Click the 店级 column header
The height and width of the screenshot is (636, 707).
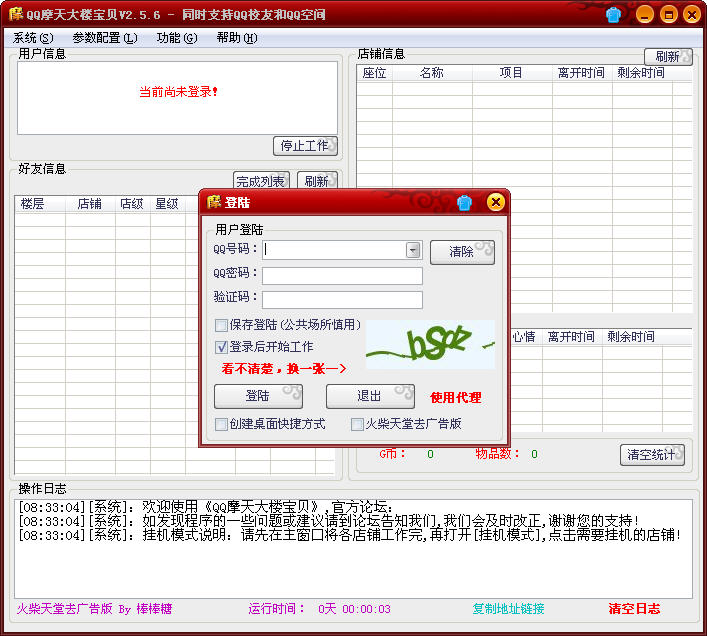(132, 204)
